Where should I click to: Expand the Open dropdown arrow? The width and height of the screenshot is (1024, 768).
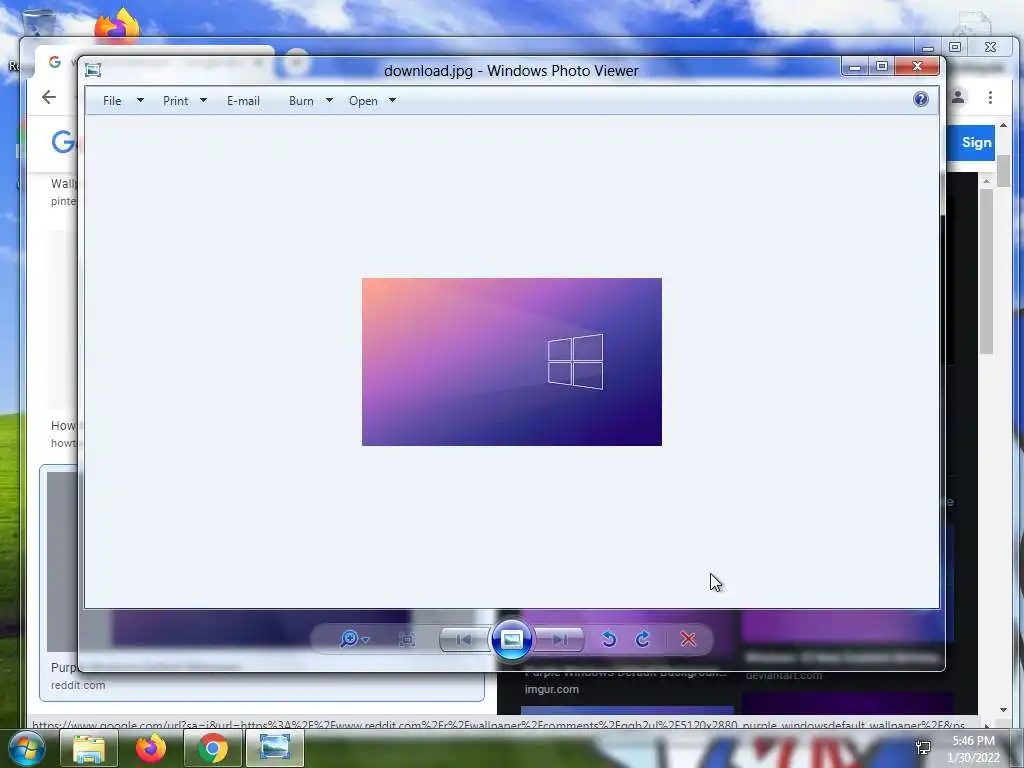(392, 101)
